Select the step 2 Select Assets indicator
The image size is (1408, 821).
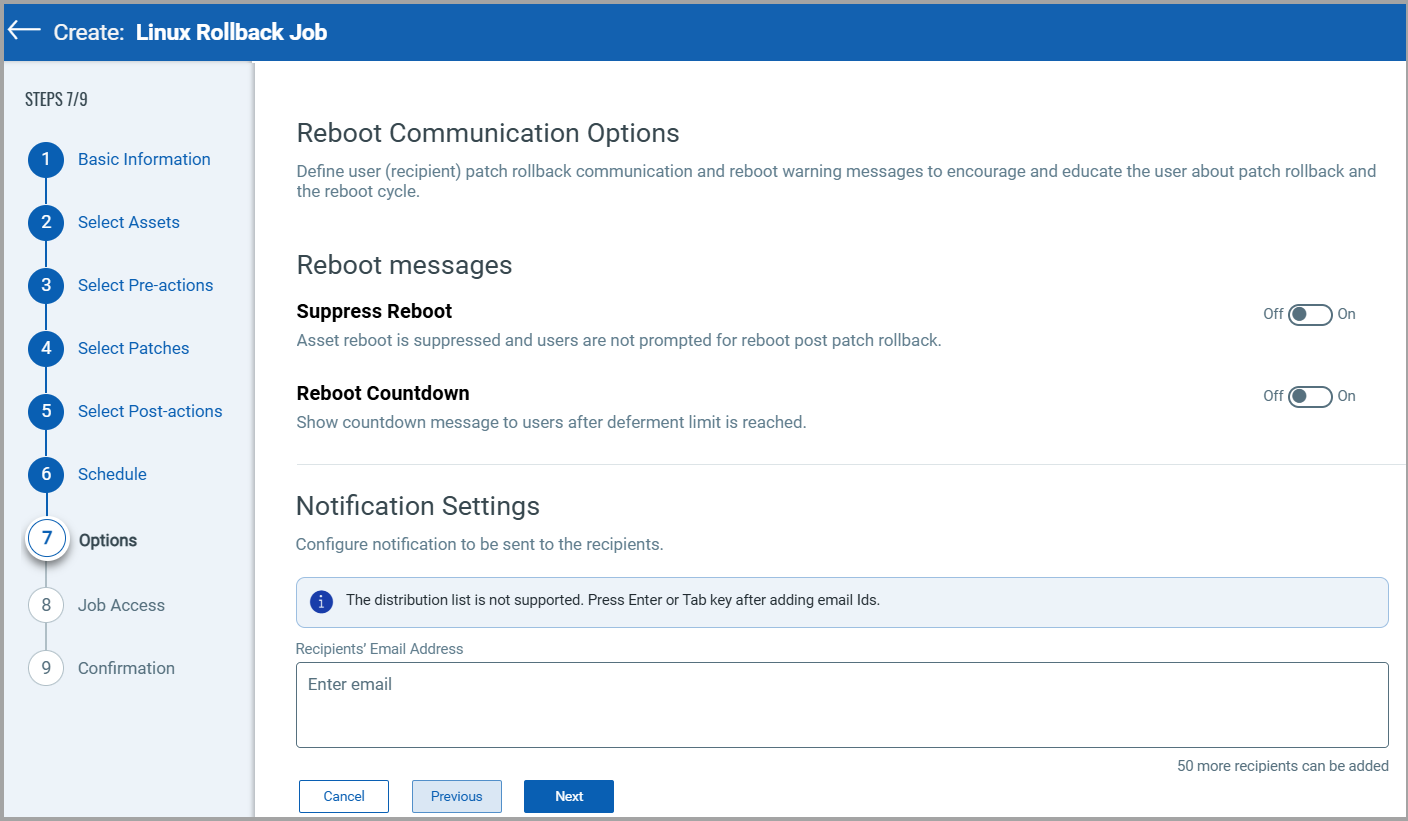(45, 222)
